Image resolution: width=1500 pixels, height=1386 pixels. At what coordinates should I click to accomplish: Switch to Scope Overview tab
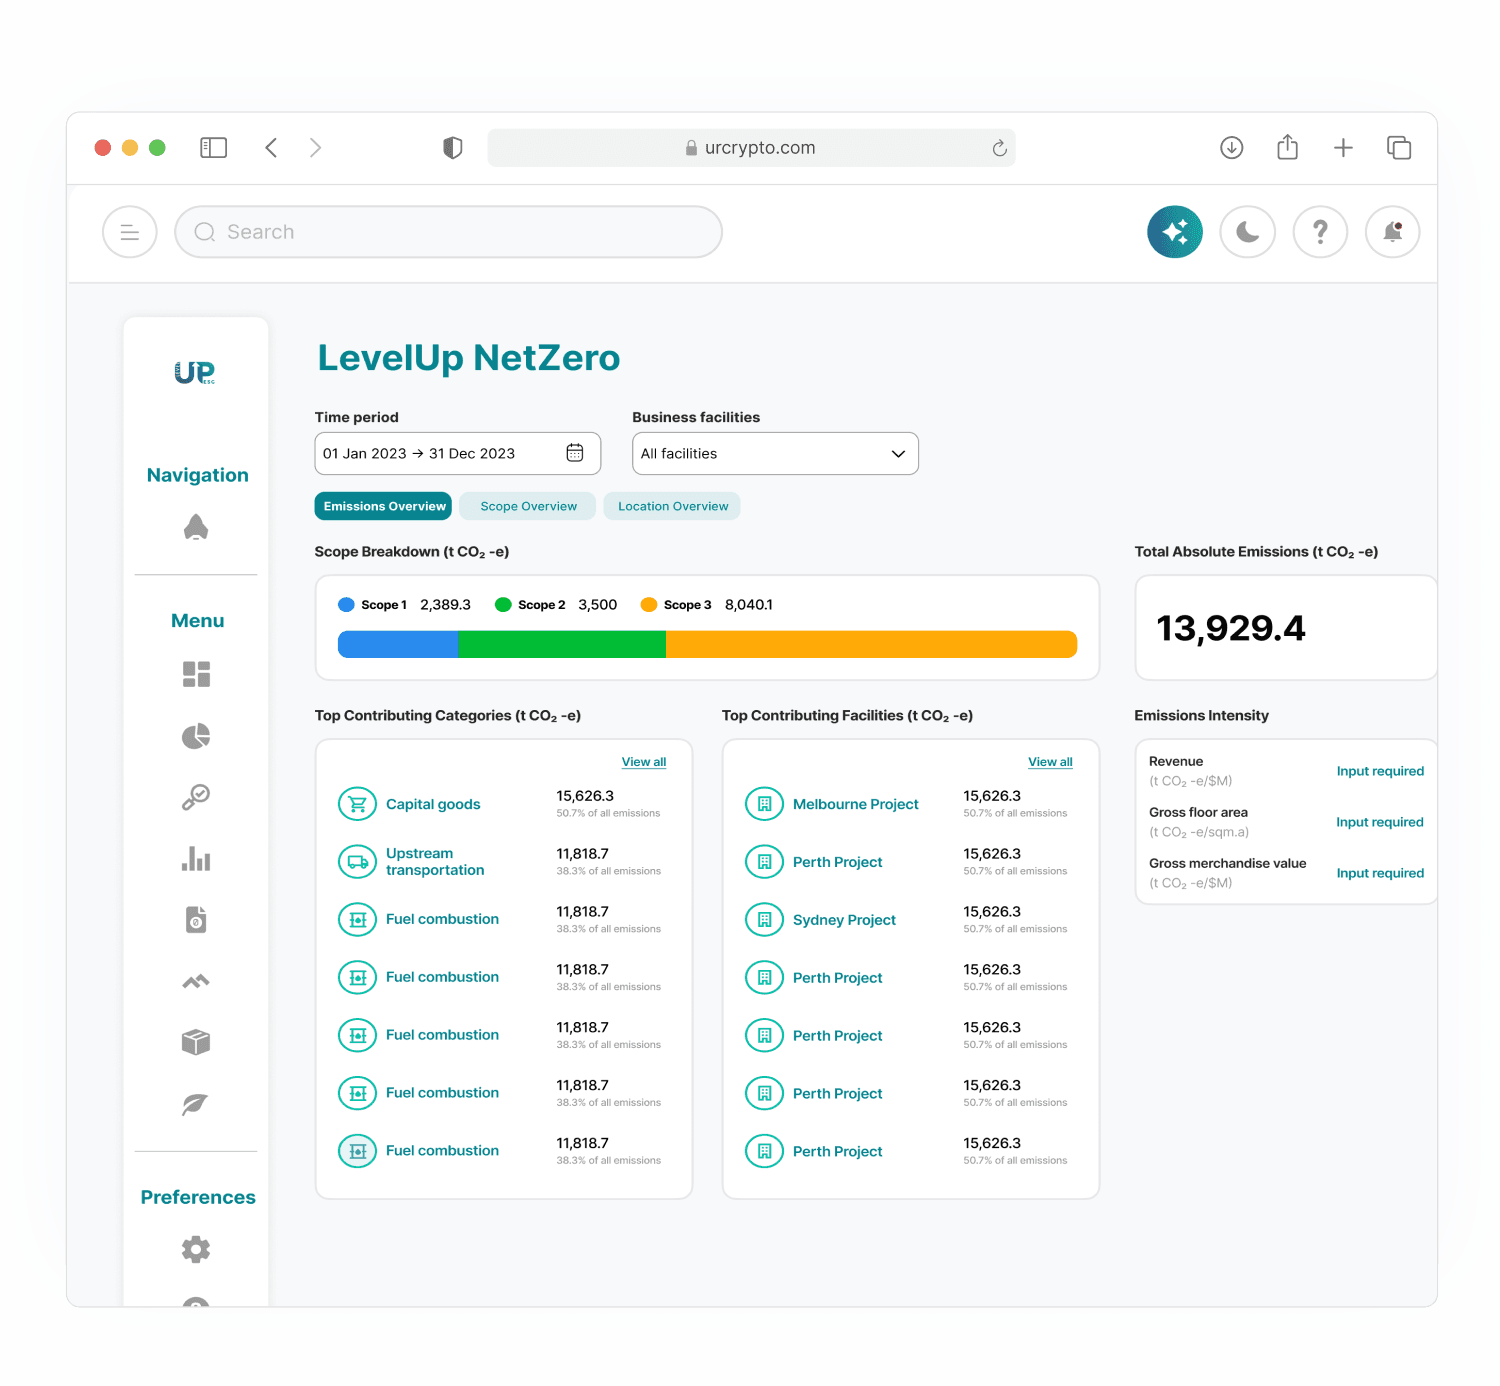(528, 506)
